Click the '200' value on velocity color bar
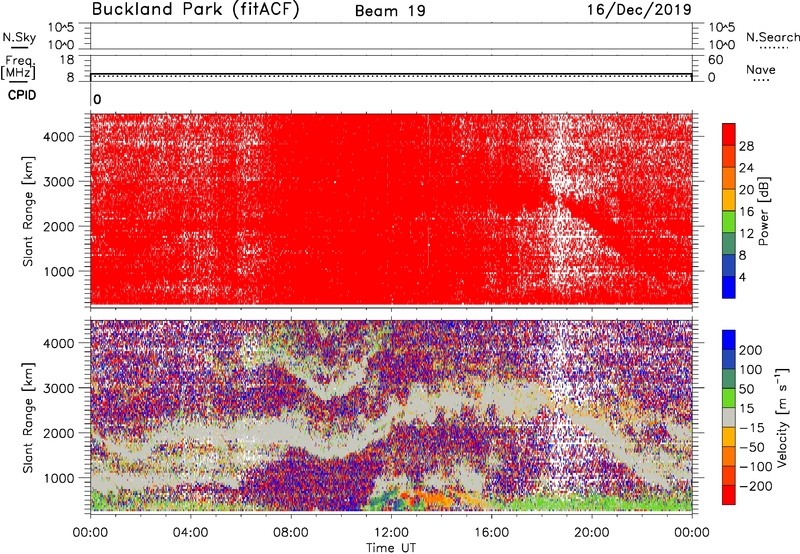The image size is (800, 554). click(751, 350)
